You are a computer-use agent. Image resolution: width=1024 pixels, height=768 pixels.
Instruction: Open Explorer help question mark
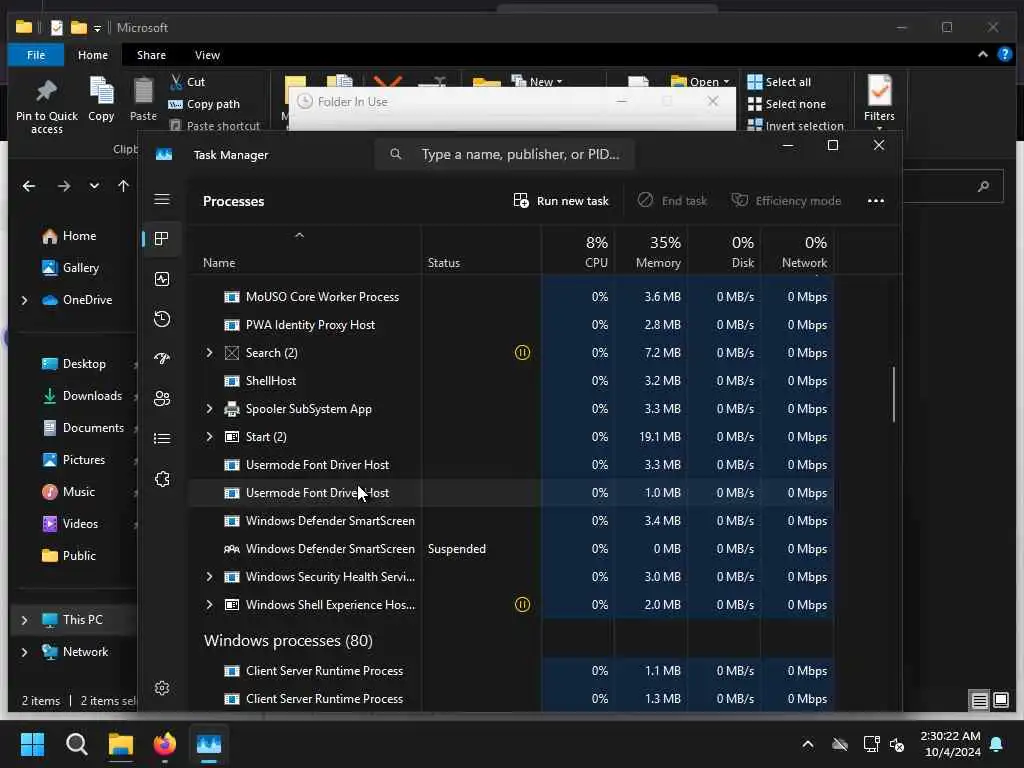[x=1004, y=55]
